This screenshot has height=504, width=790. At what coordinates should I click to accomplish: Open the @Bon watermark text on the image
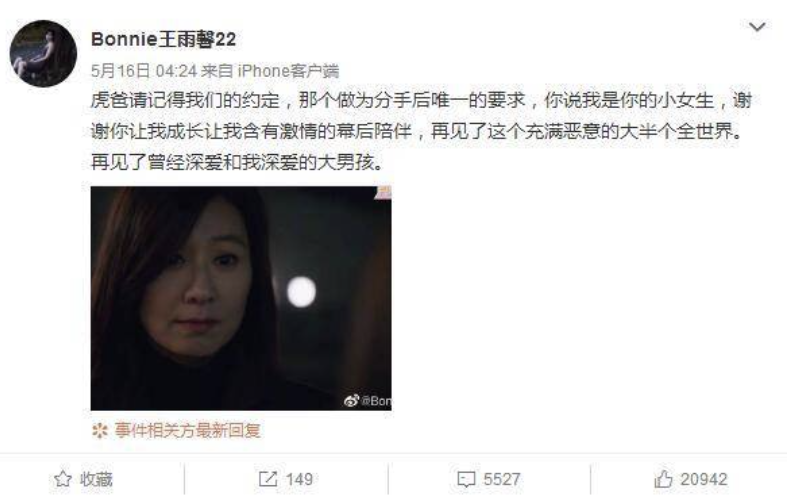pyautogui.click(x=376, y=401)
